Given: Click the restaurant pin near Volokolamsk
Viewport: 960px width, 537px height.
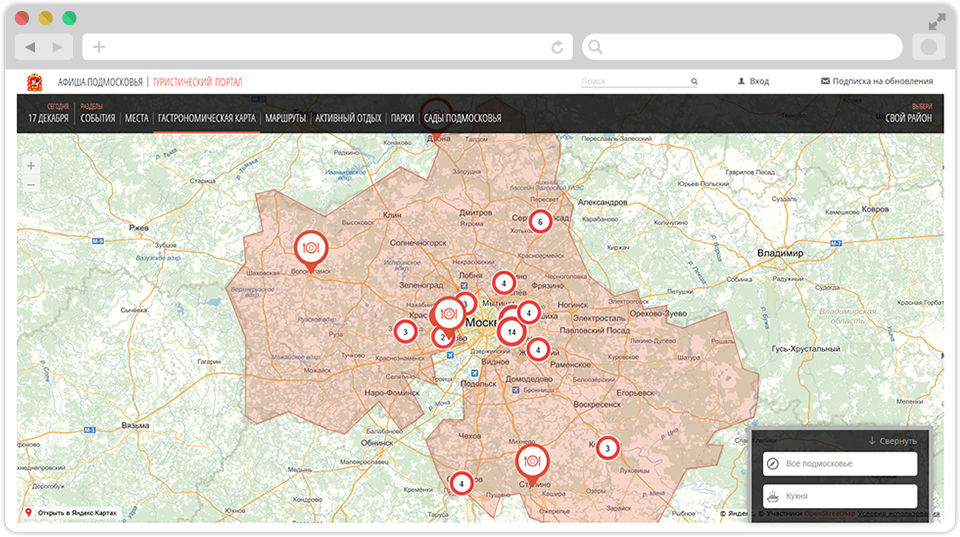Looking at the screenshot, I should 309,246.
